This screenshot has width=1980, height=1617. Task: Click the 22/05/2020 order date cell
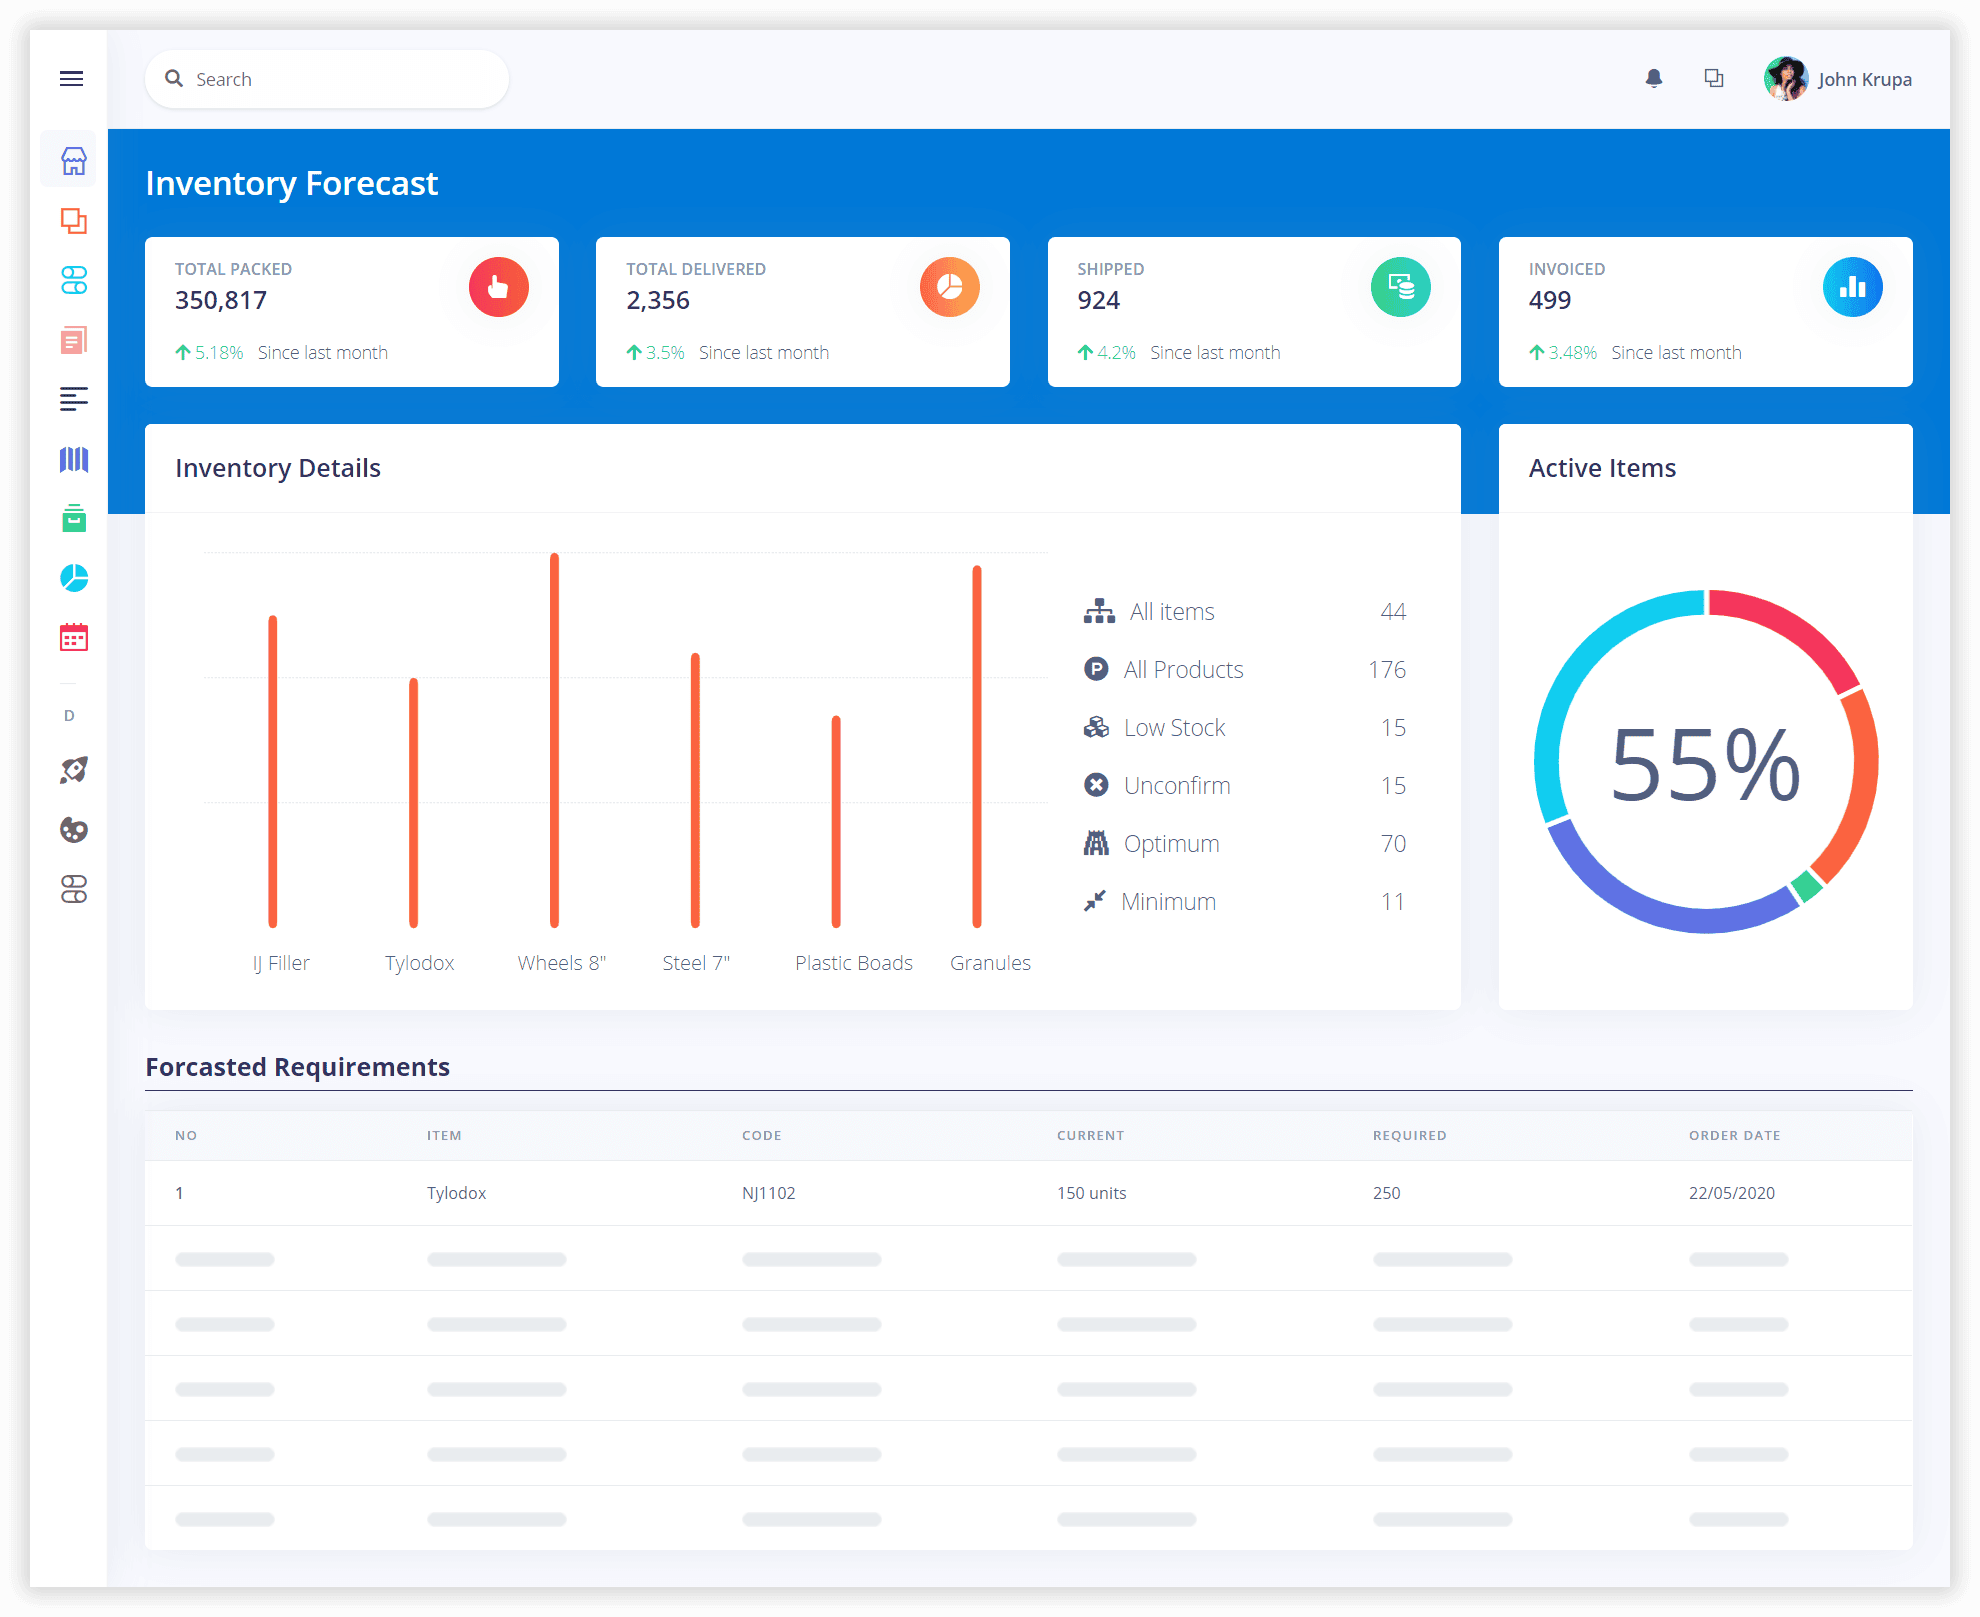(1731, 1193)
